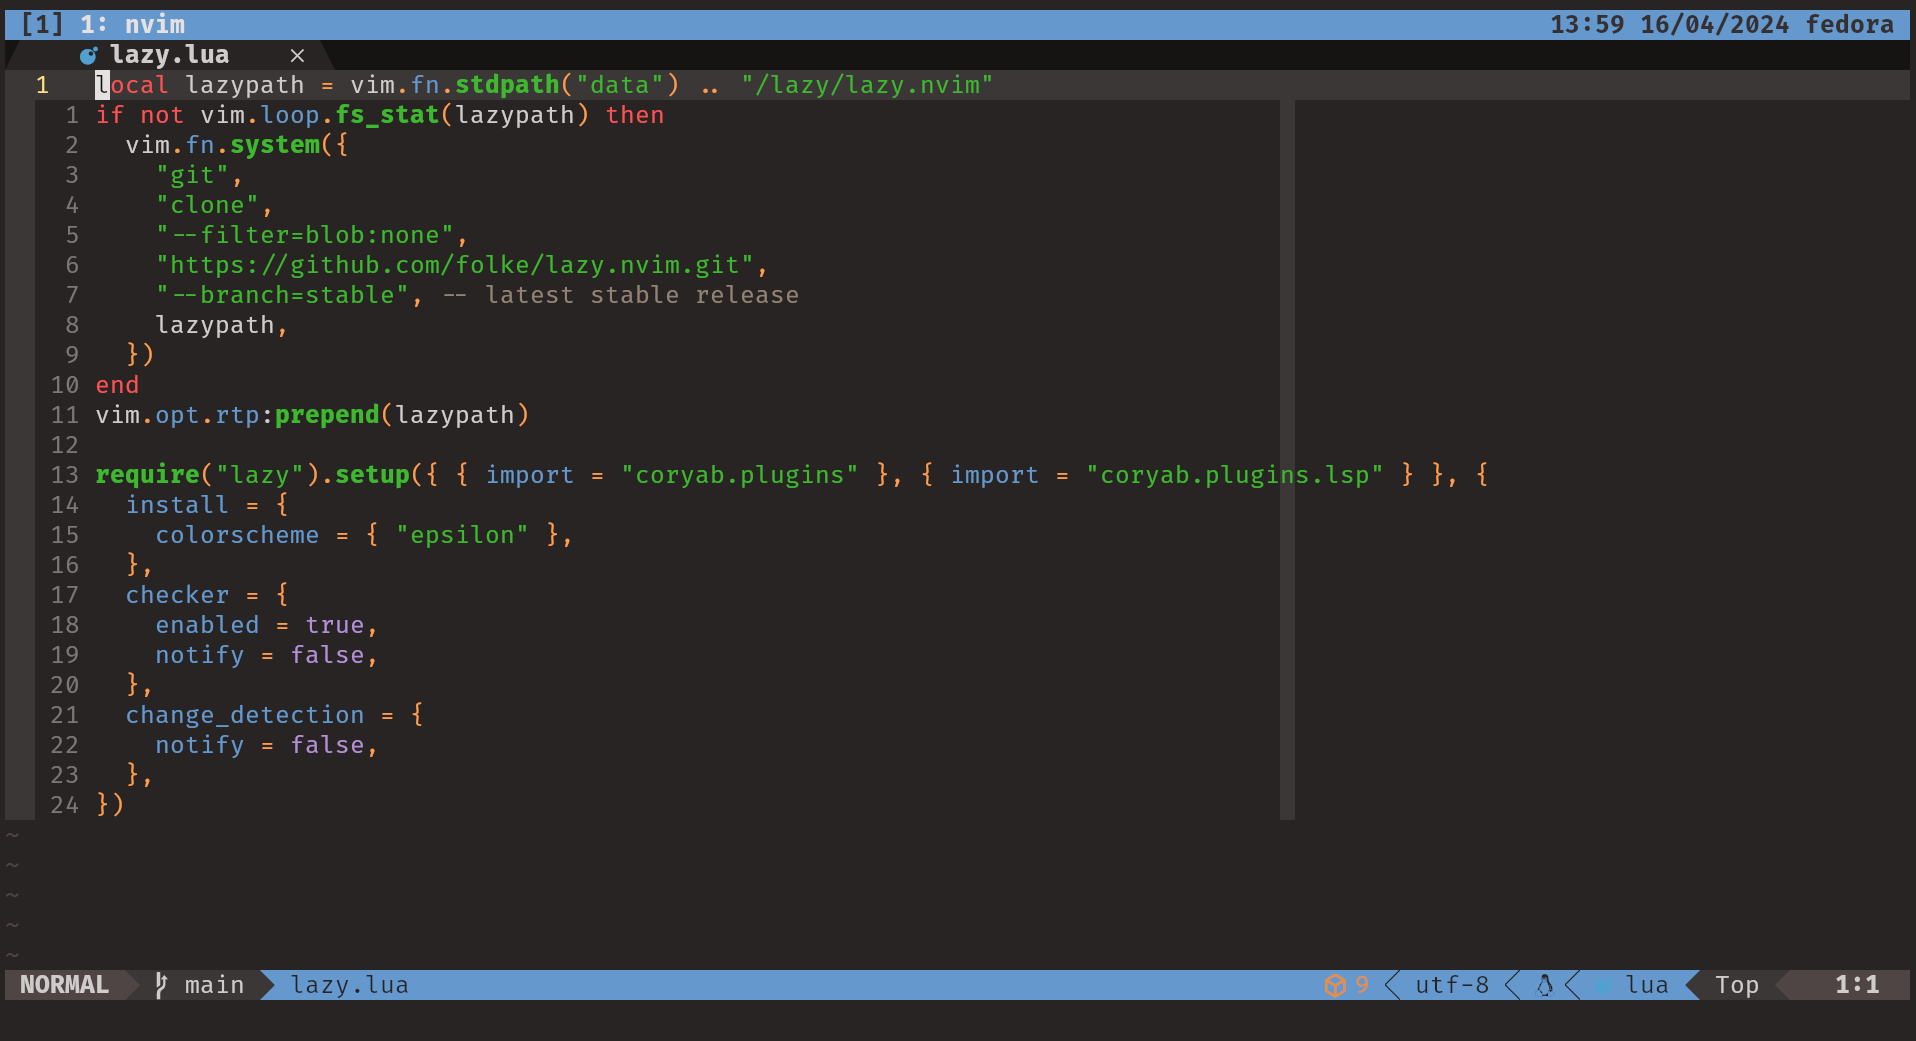Click the Linux penguin icon in statusline
This screenshot has width=1916, height=1041.
pyautogui.click(x=1545, y=985)
